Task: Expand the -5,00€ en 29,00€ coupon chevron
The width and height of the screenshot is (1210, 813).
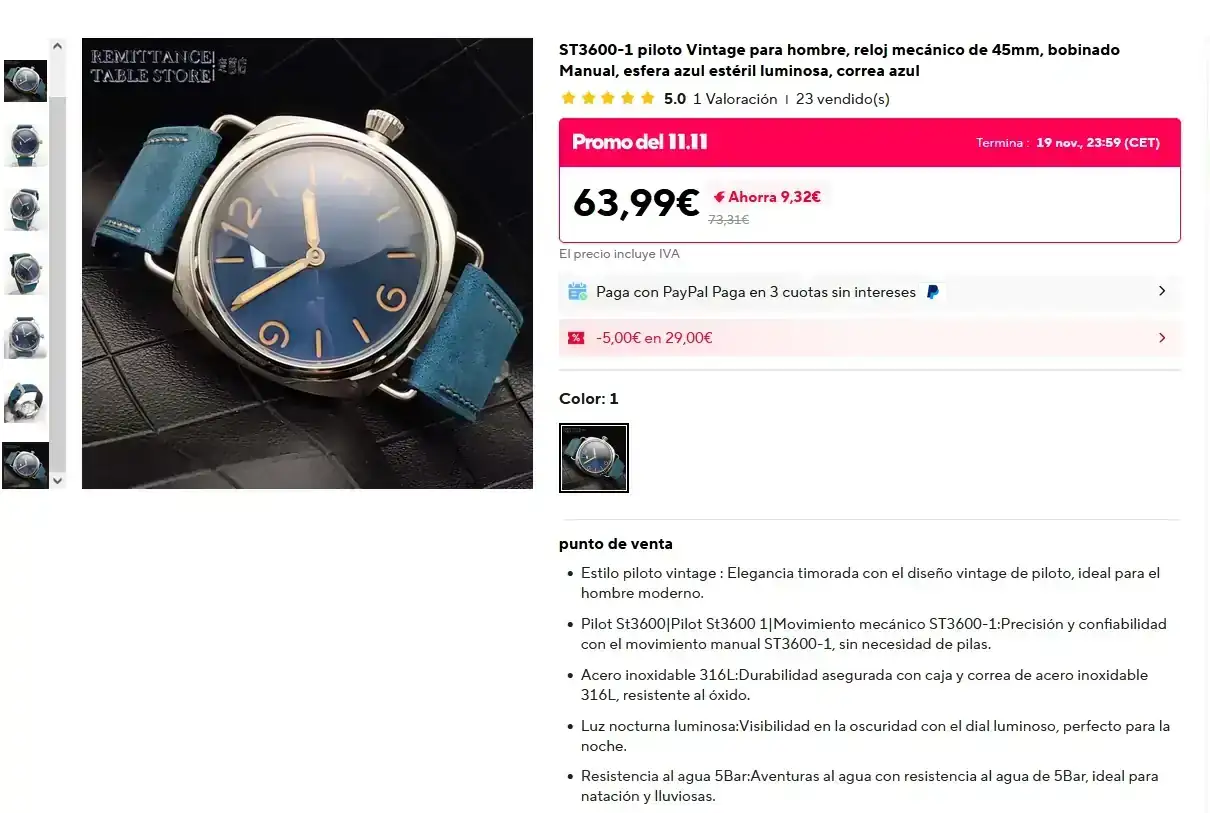Action: click(x=1162, y=338)
